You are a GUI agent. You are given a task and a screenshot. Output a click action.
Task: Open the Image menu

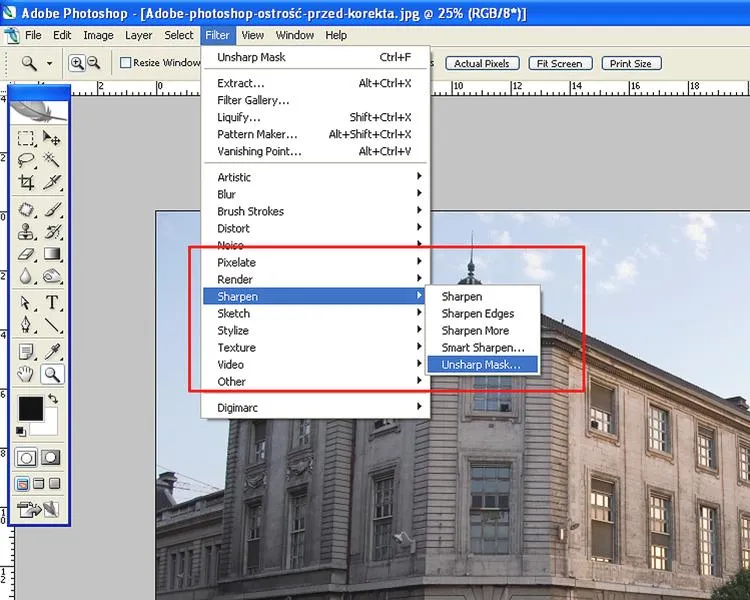(x=98, y=35)
